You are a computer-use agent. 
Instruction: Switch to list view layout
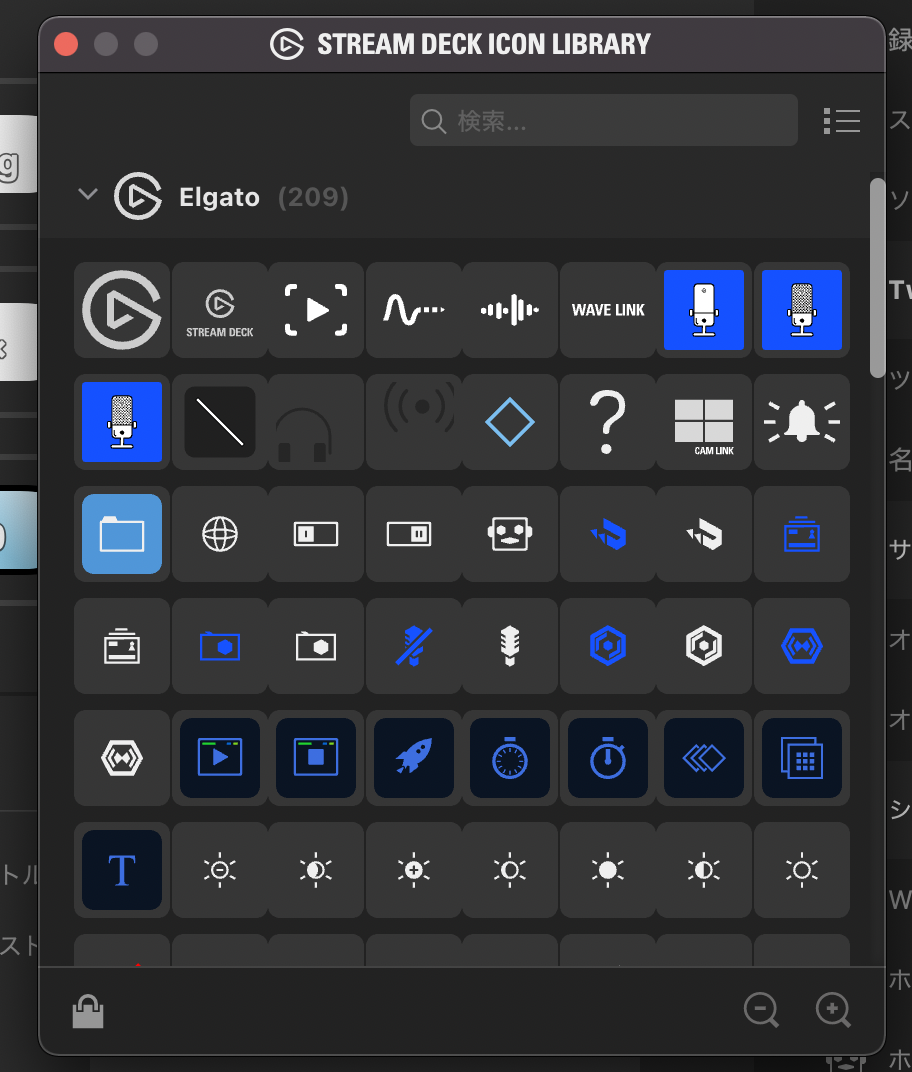click(x=842, y=121)
